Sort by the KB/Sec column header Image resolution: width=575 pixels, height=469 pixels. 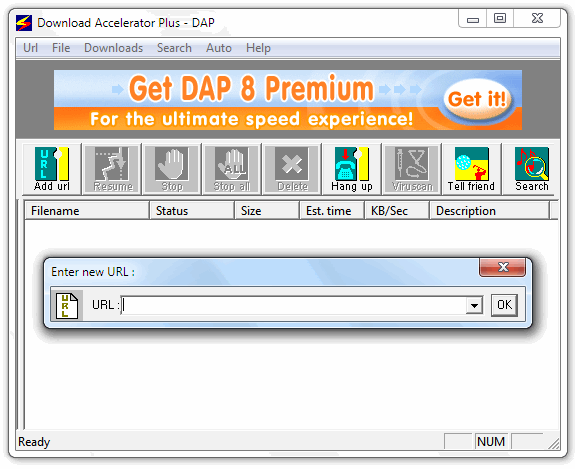[x=397, y=211]
